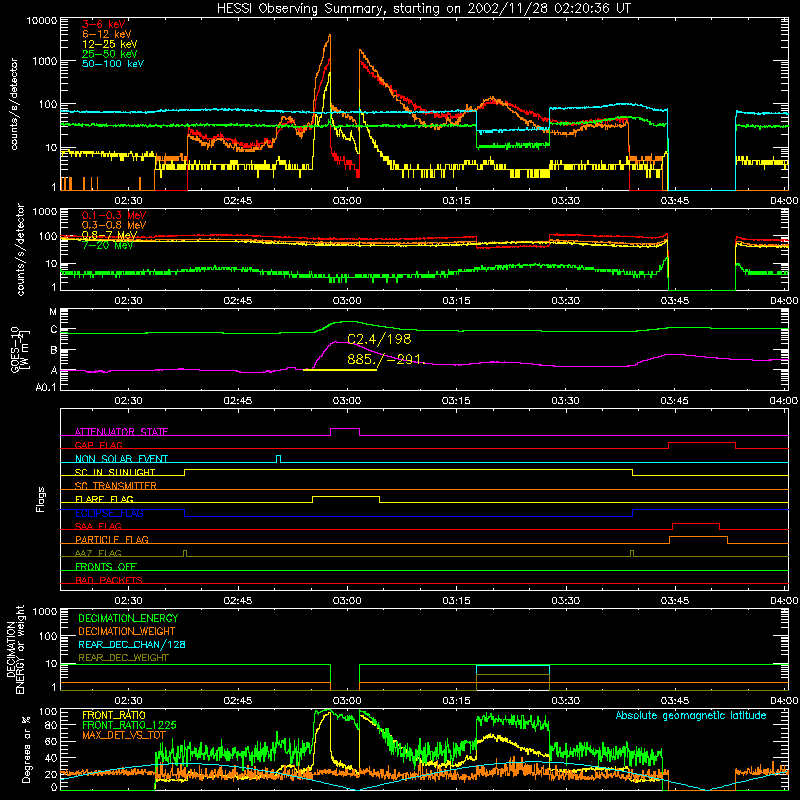800x800 pixels.
Task: Click the C2.4/198 flare class annotation
Action: (379, 339)
